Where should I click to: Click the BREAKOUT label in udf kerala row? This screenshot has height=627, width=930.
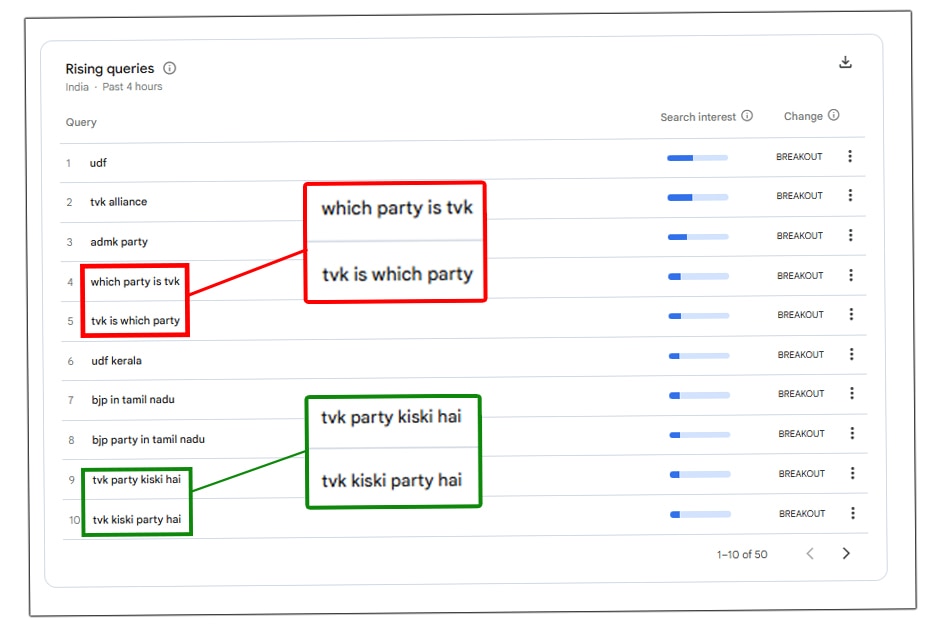click(801, 355)
